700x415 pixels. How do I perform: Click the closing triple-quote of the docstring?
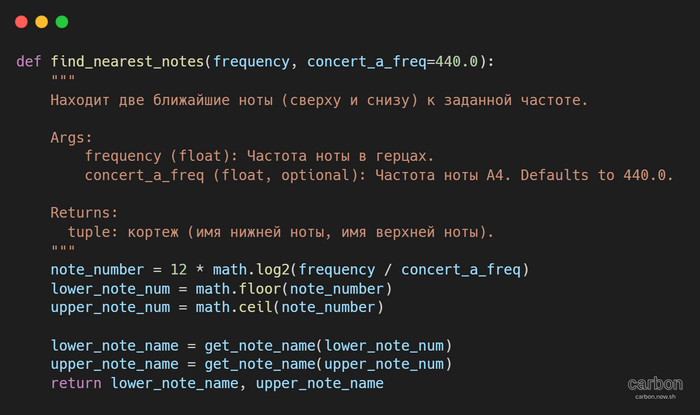(63, 250)
